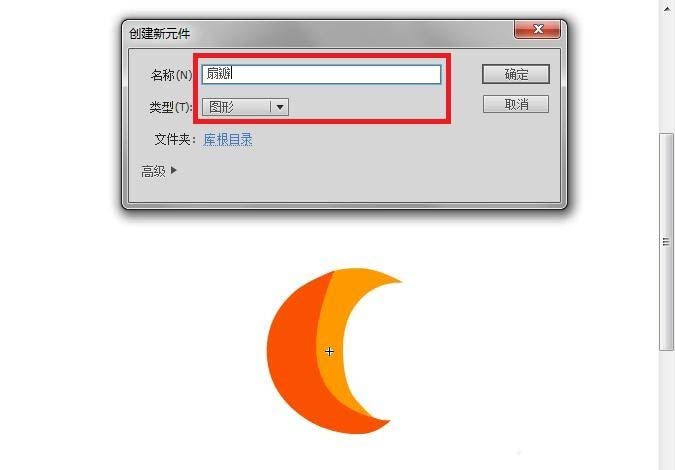Cancel the dialog with 取消
This screenshot has width=675, height=470.
pos(516,104)
